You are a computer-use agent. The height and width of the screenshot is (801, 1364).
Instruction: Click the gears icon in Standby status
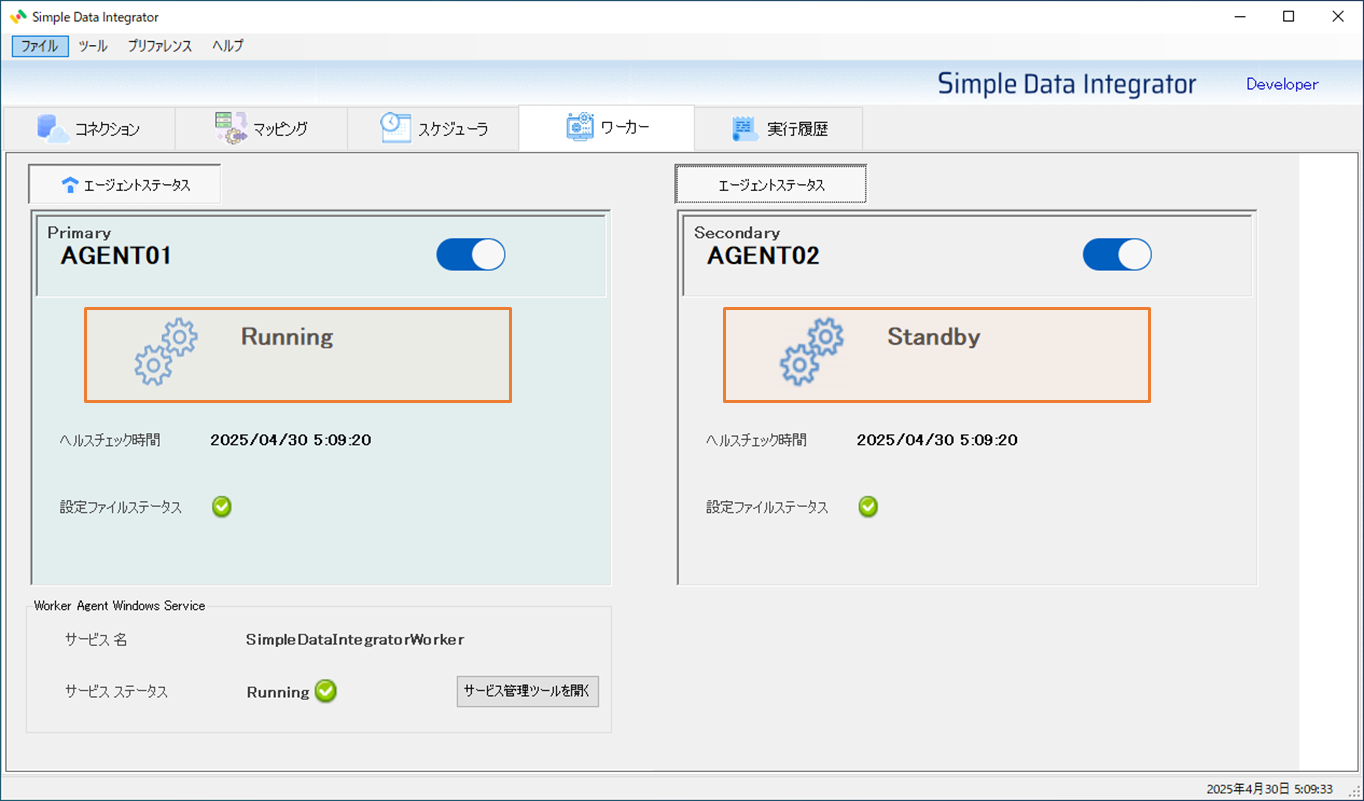coord(812,352)
